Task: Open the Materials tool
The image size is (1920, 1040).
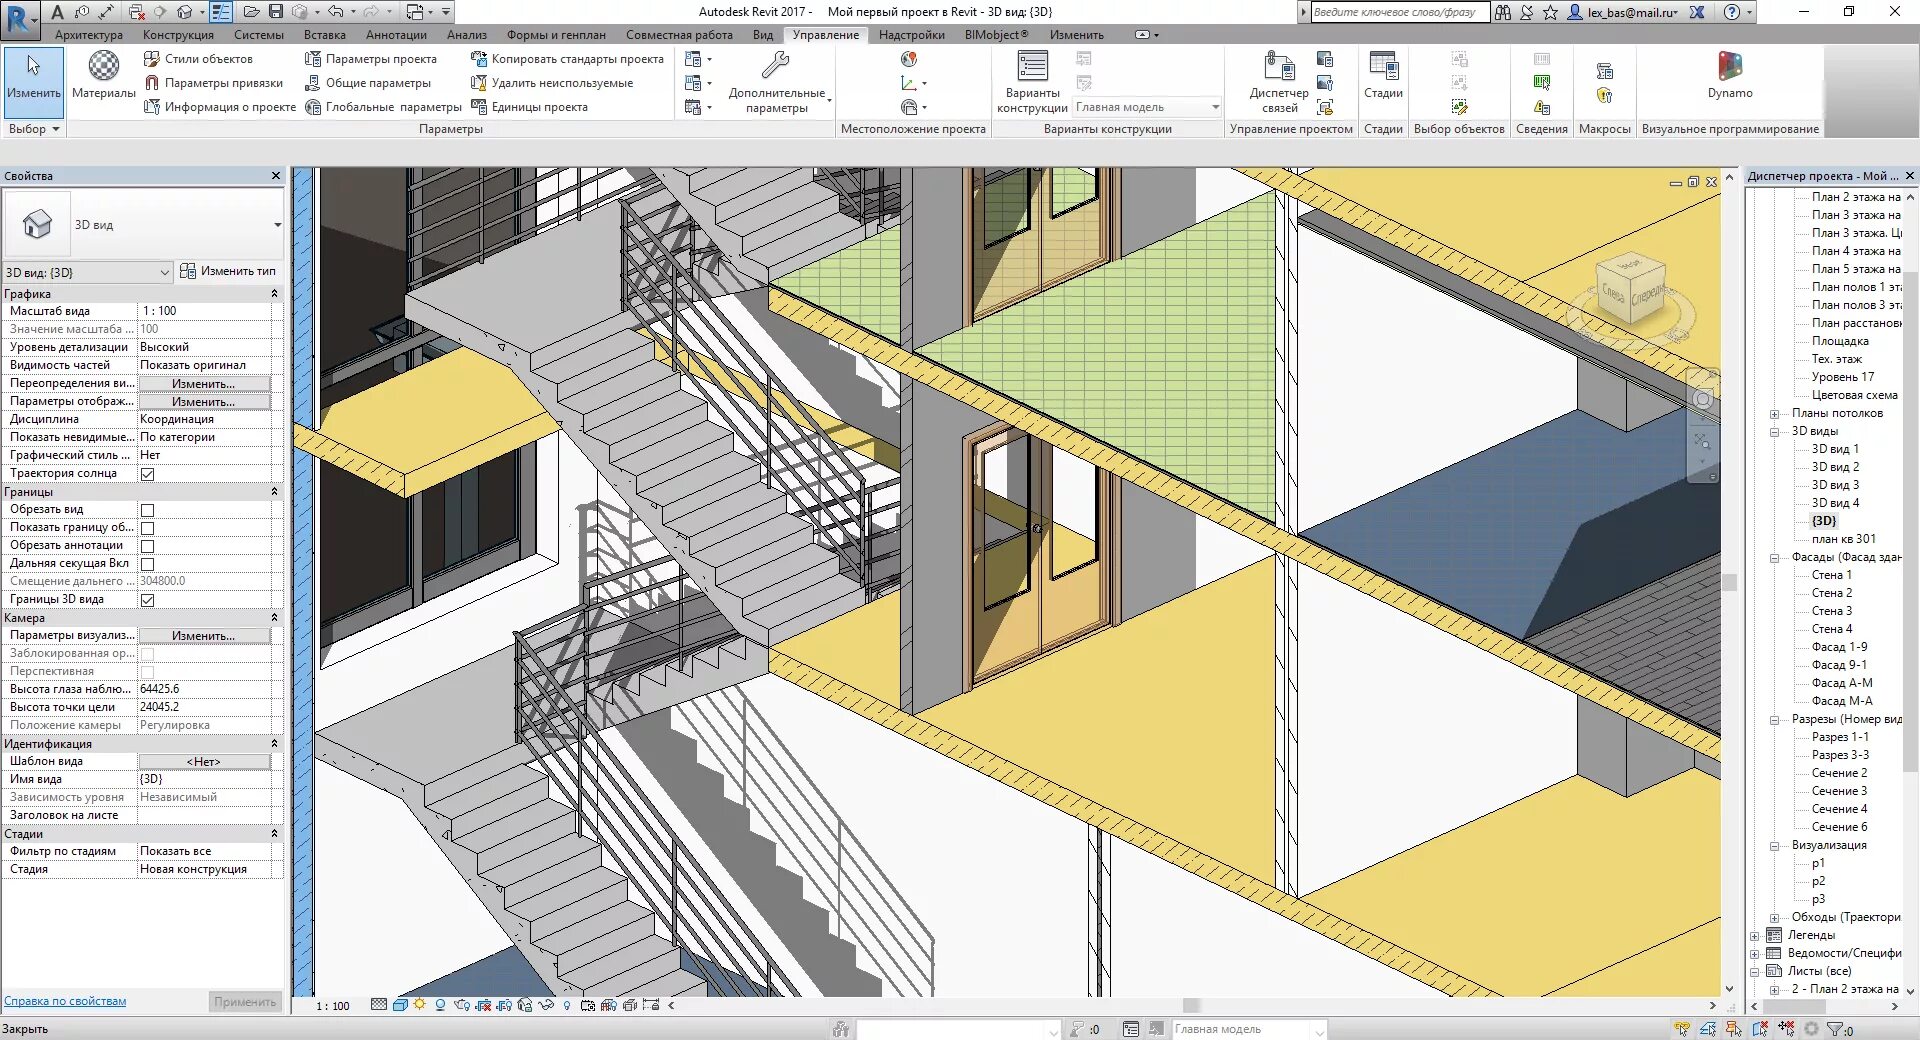Action: coord(103,76)
